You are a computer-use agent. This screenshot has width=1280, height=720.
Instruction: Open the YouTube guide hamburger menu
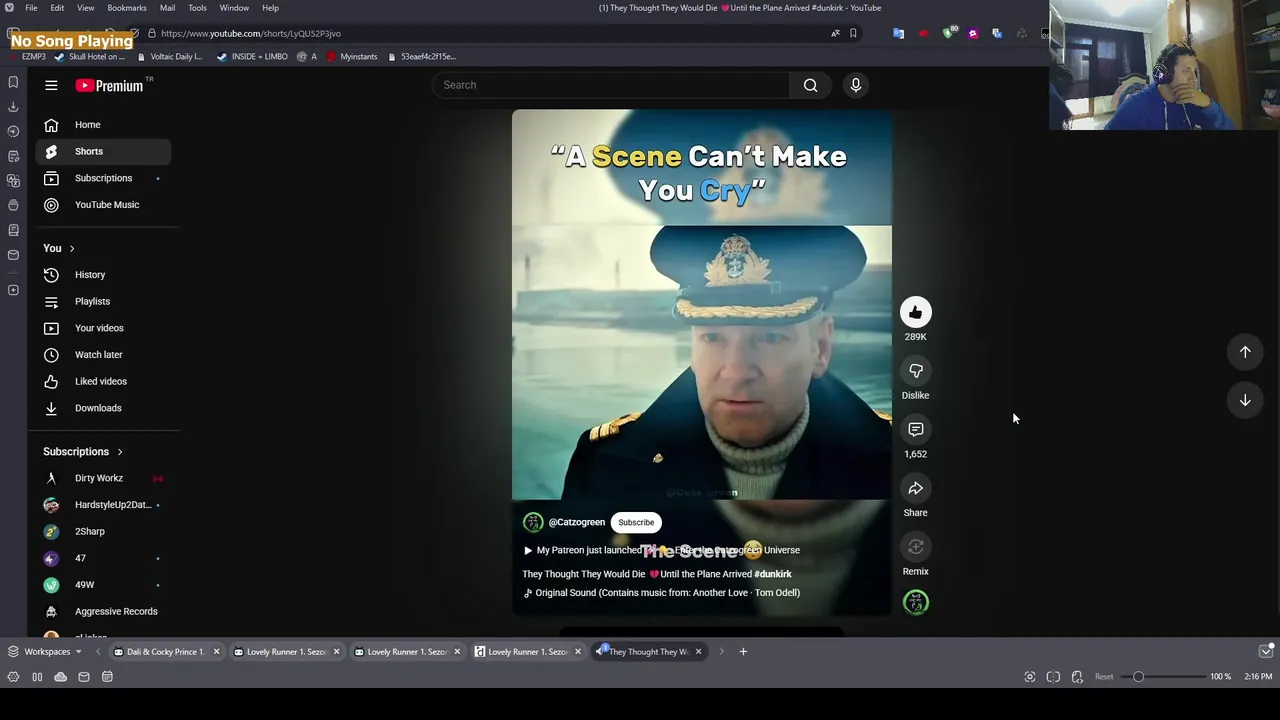click(51, 85)
